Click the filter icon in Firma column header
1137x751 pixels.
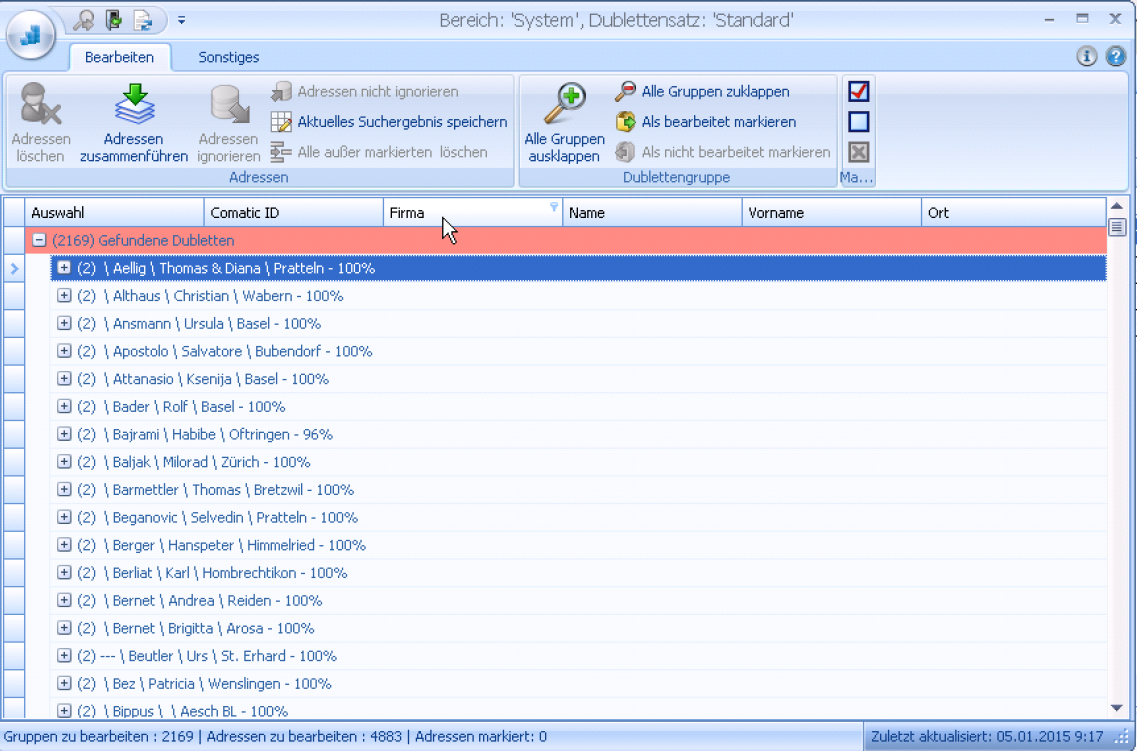click(554, 208)
